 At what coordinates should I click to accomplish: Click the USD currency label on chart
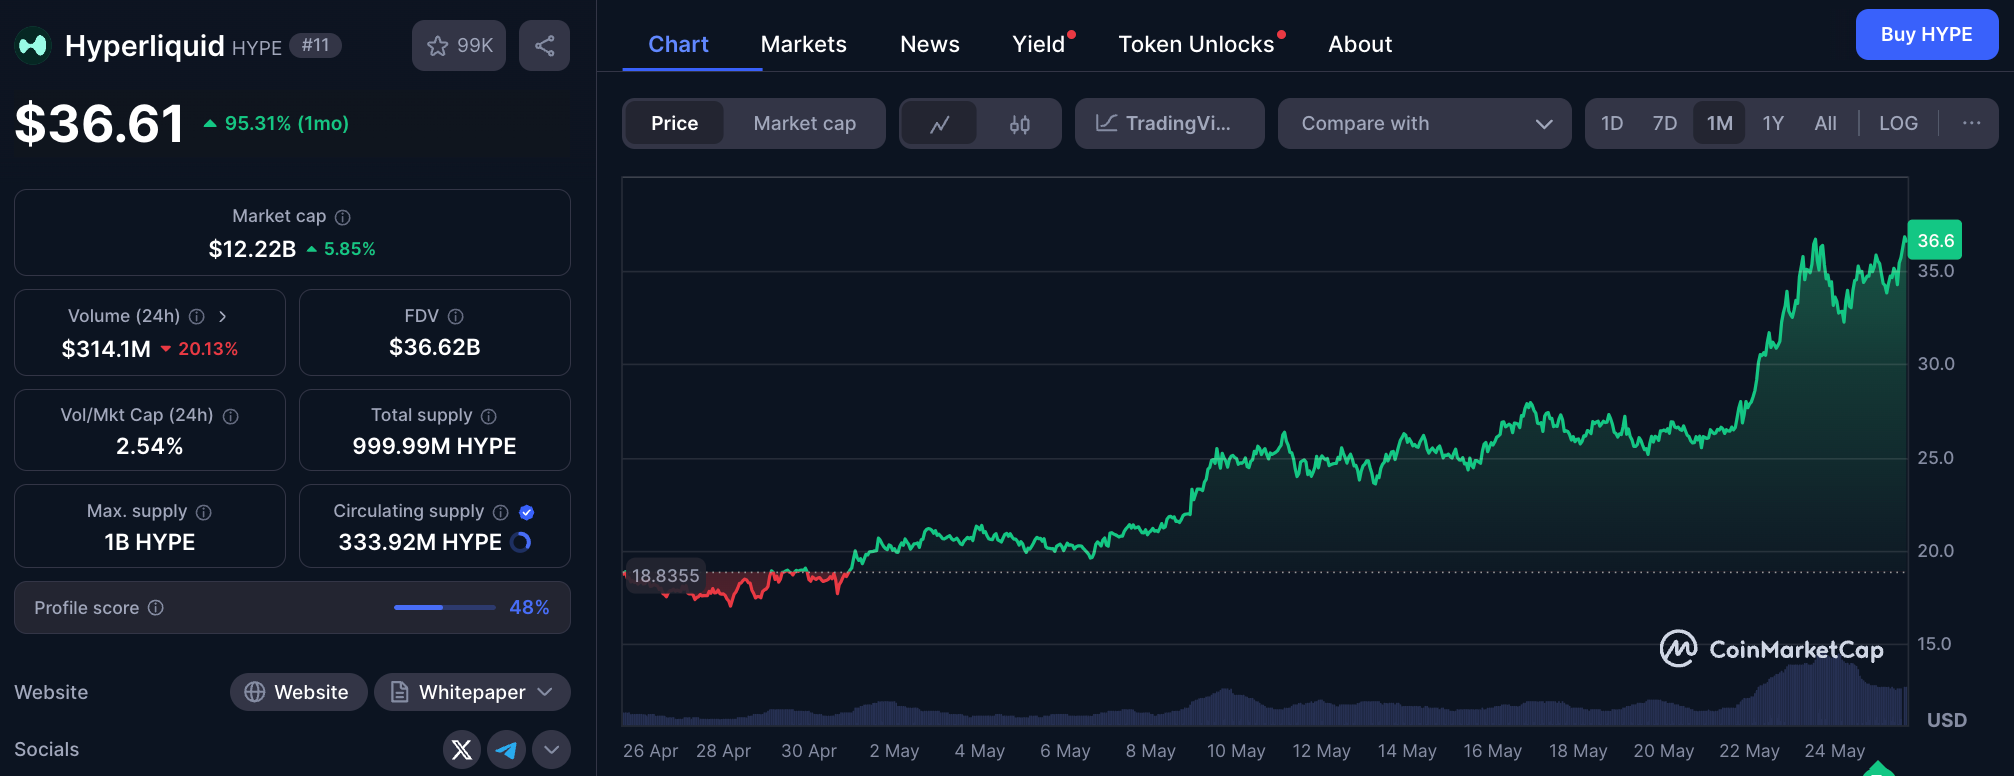tap(1946, 720)
